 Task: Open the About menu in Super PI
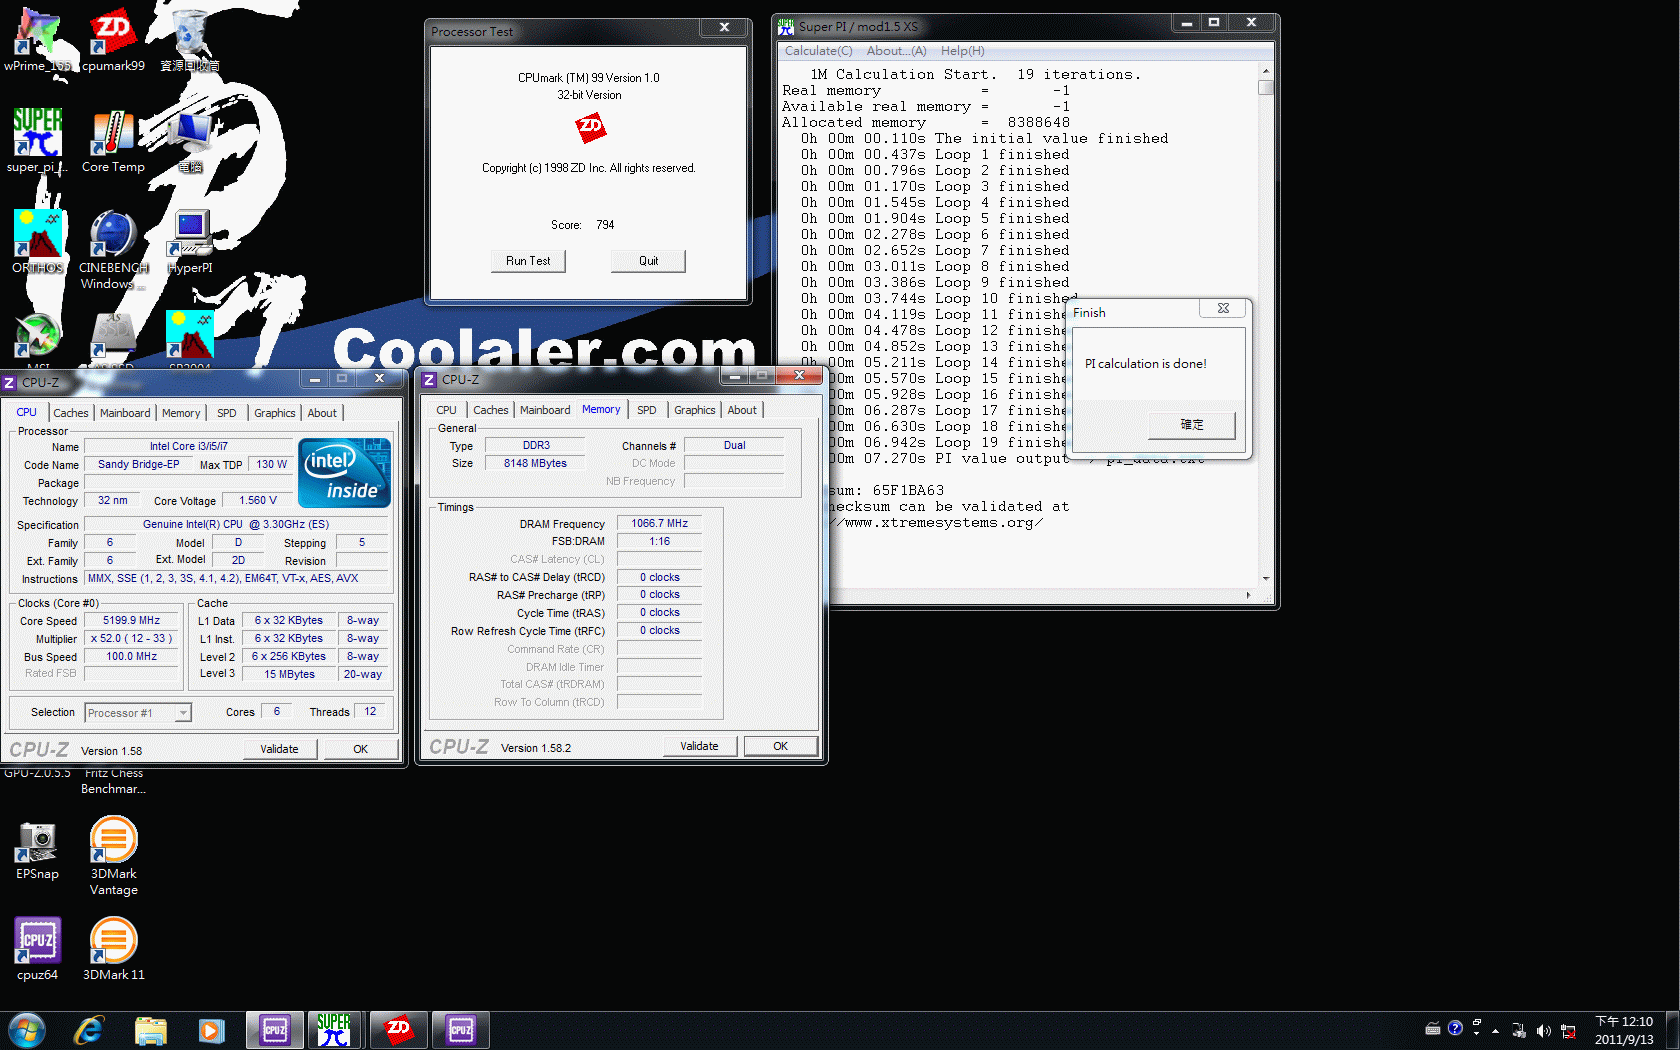pyautogui.click(x=896, y=51)
